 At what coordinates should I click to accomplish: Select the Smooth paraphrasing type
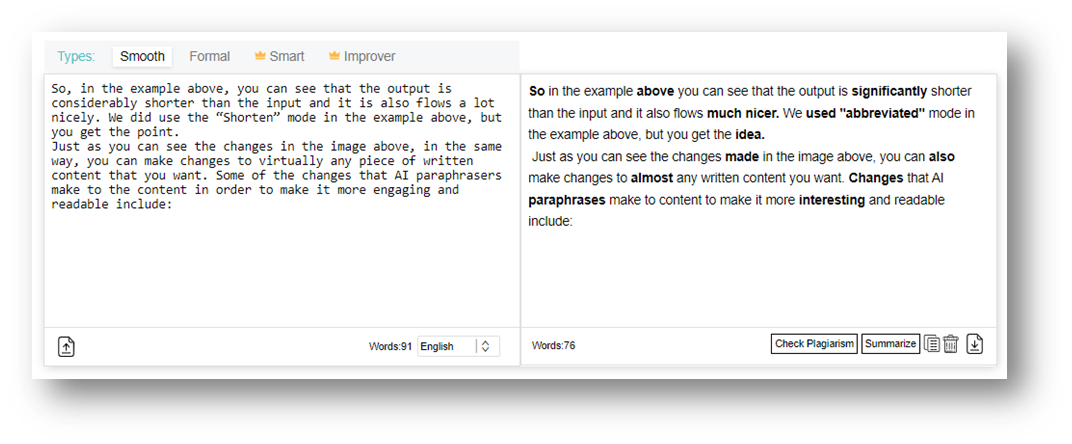click(x=142, y=57)
